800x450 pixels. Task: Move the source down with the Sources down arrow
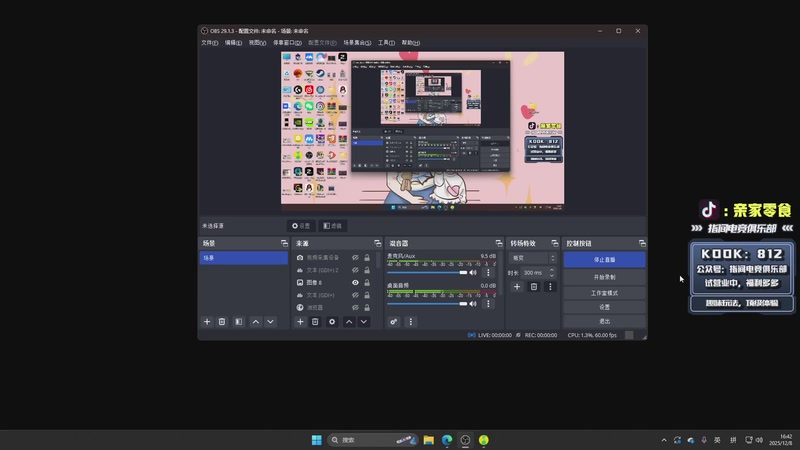tap(364, 321)
